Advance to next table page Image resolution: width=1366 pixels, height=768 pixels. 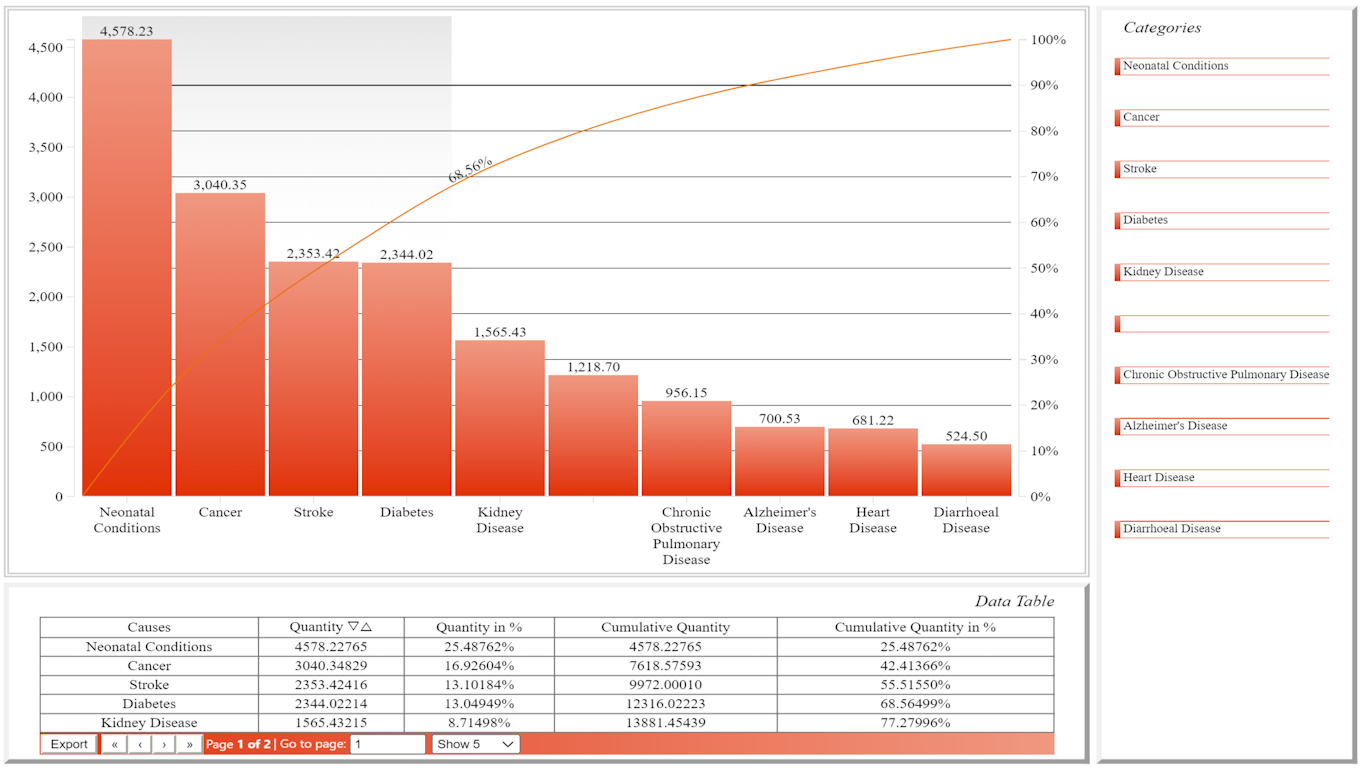(x=164, y=744)
